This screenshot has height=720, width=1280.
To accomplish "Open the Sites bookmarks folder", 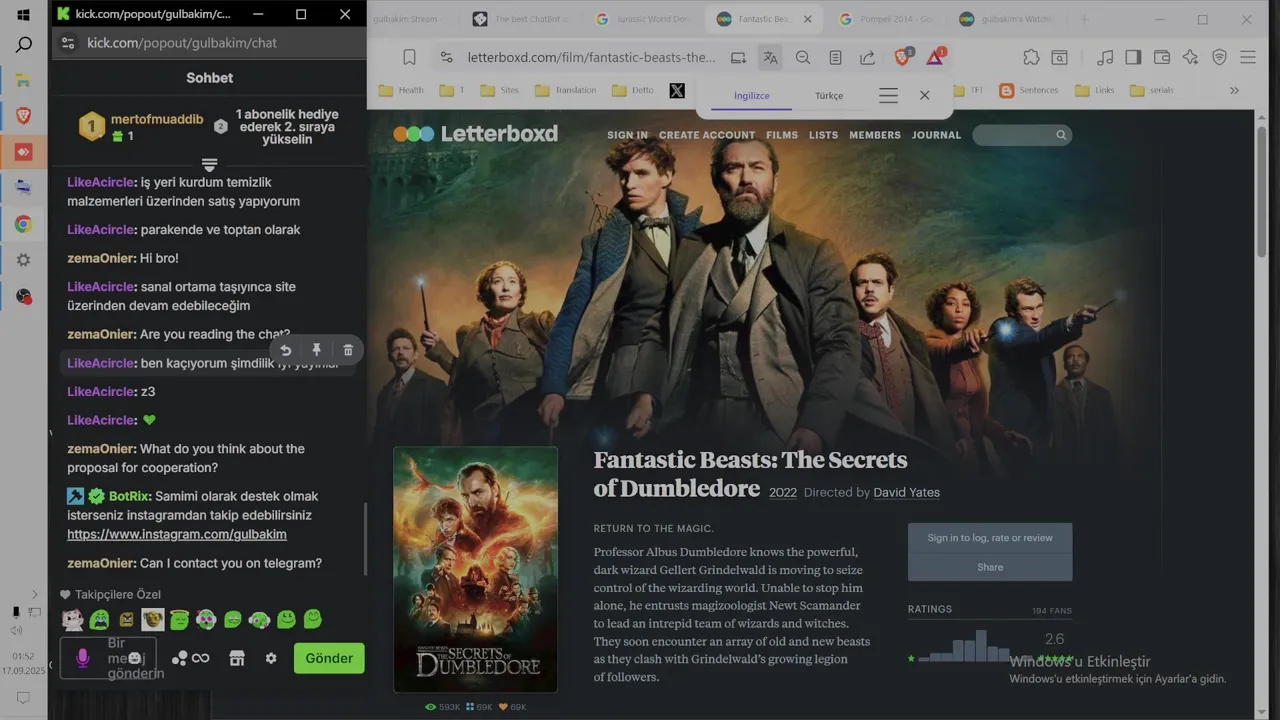I will pyautogui.click(x=500, y=90).
